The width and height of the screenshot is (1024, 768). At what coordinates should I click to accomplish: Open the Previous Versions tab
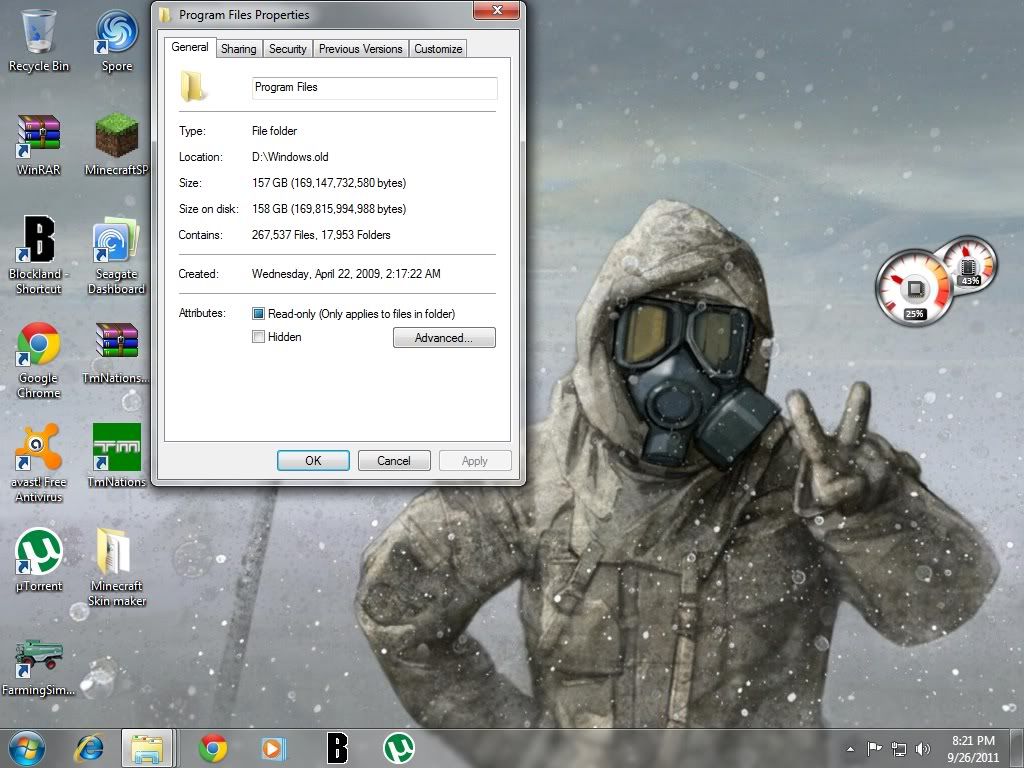tap(360, 49)
